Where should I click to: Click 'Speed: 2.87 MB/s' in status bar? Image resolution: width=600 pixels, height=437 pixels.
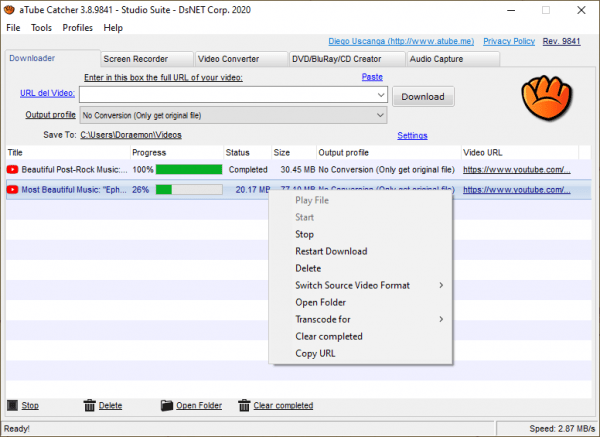tap(562, 429)
